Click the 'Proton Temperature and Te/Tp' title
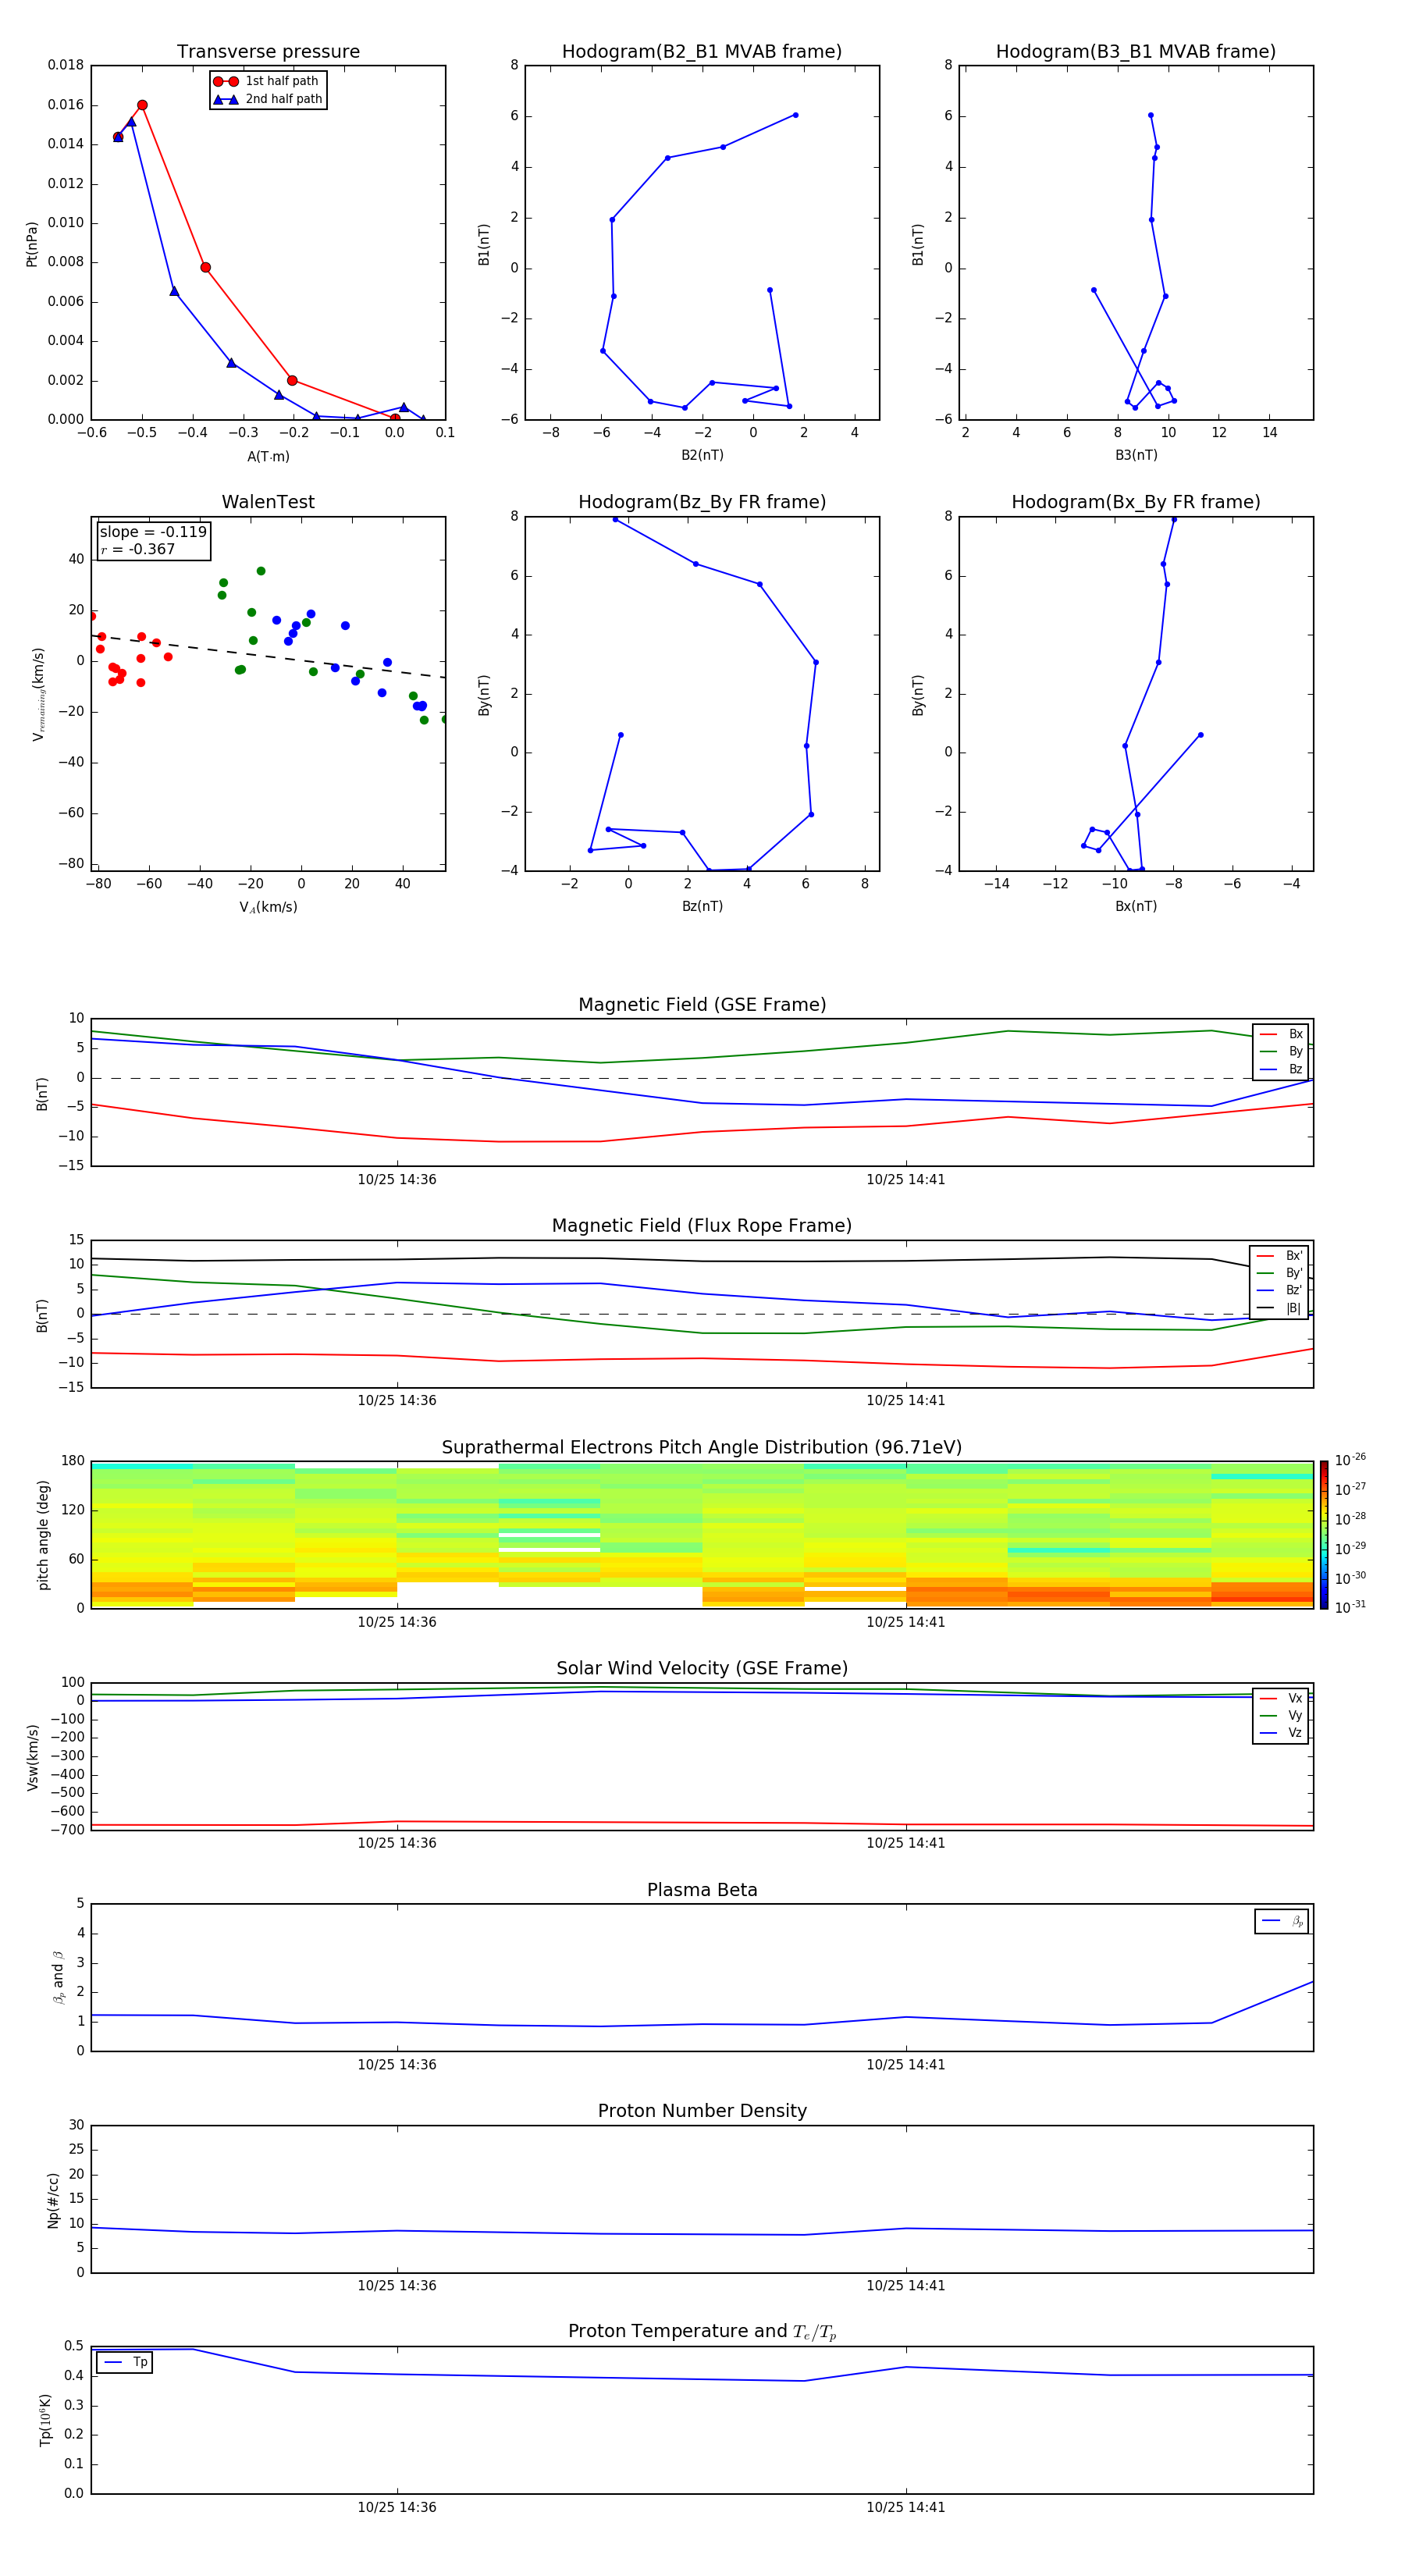This screenshot has height=2576, width=1405. coord(702,2332)
